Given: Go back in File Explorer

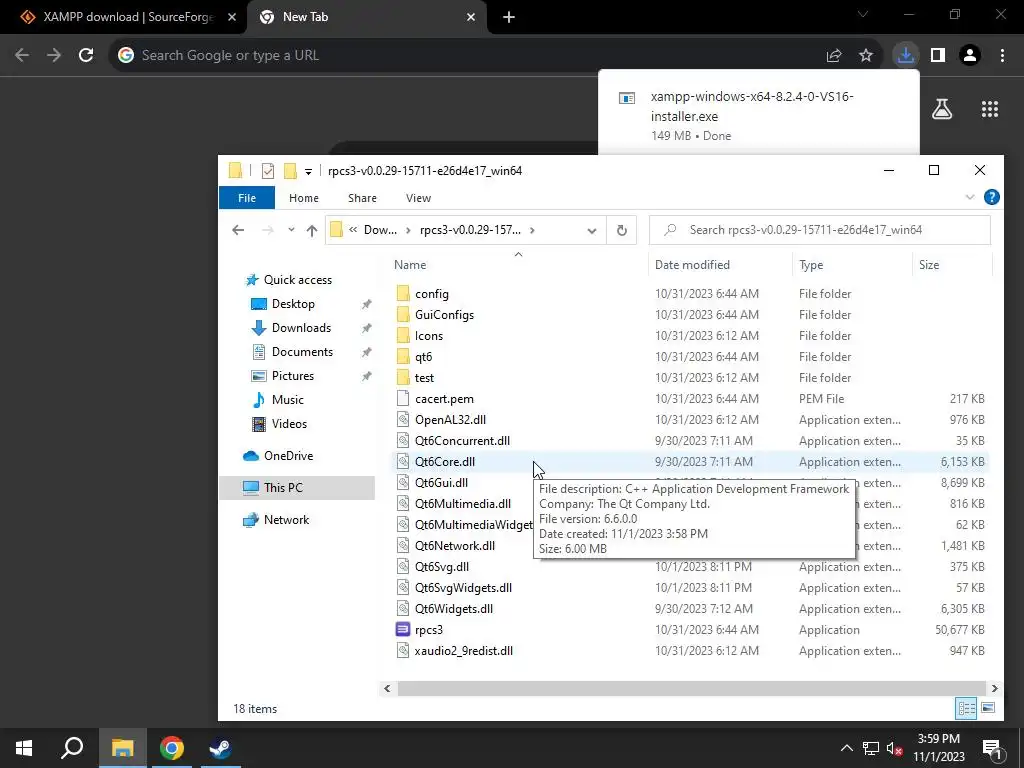Looking at the screenshot, I should [238, 230].
